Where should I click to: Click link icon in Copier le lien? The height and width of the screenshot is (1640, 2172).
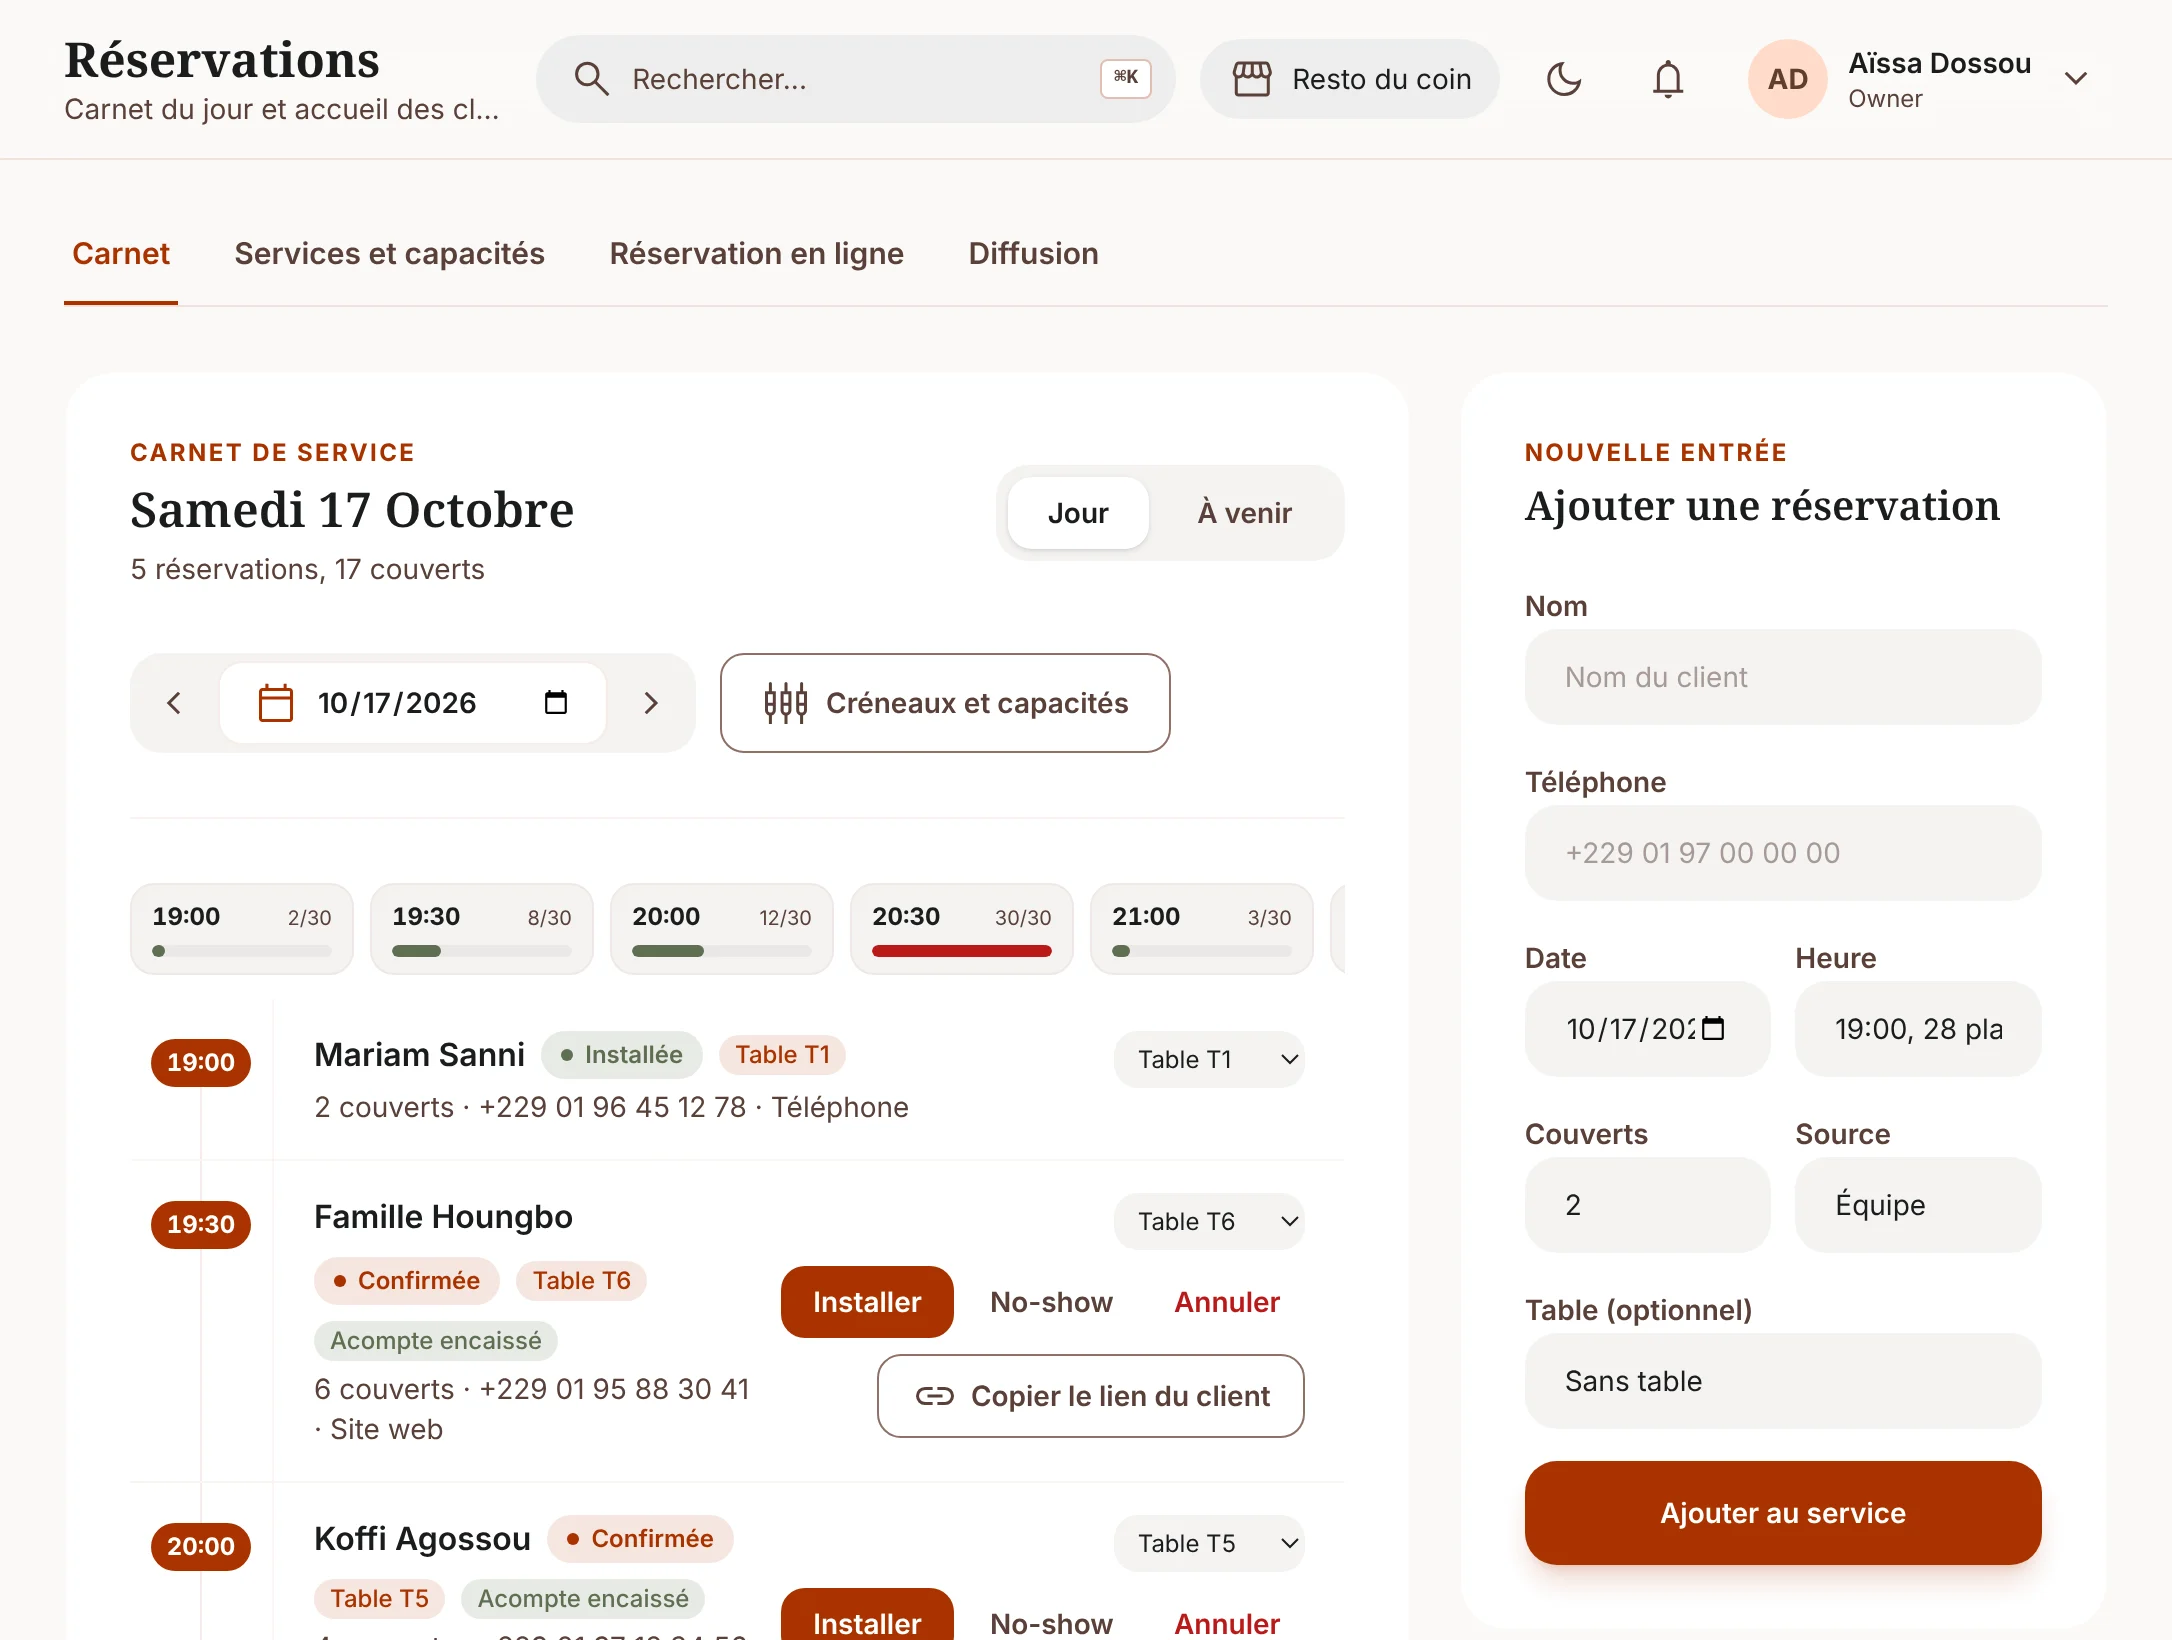[x=934, y=1396]
